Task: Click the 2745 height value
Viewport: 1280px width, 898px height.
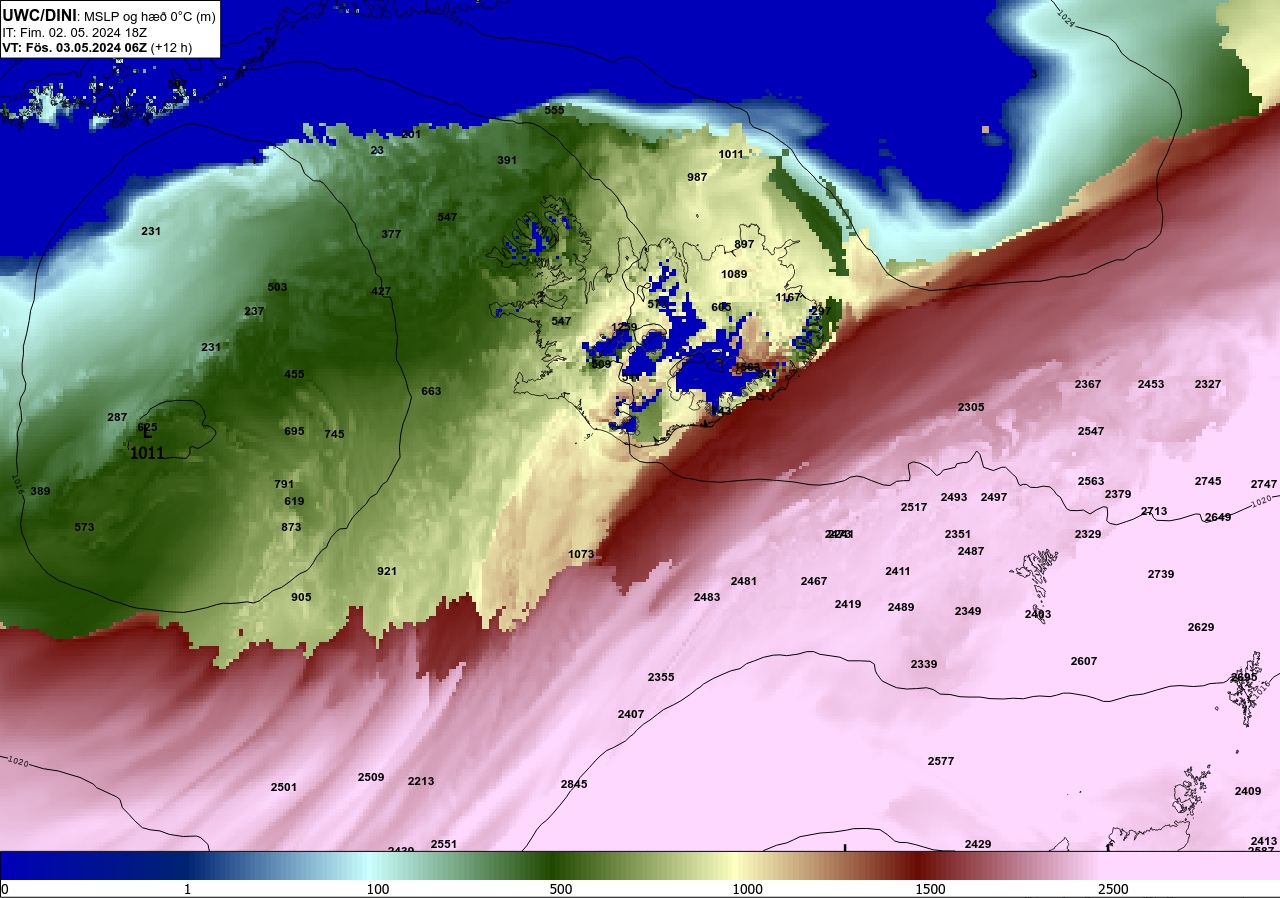Action: point(1208,481)
